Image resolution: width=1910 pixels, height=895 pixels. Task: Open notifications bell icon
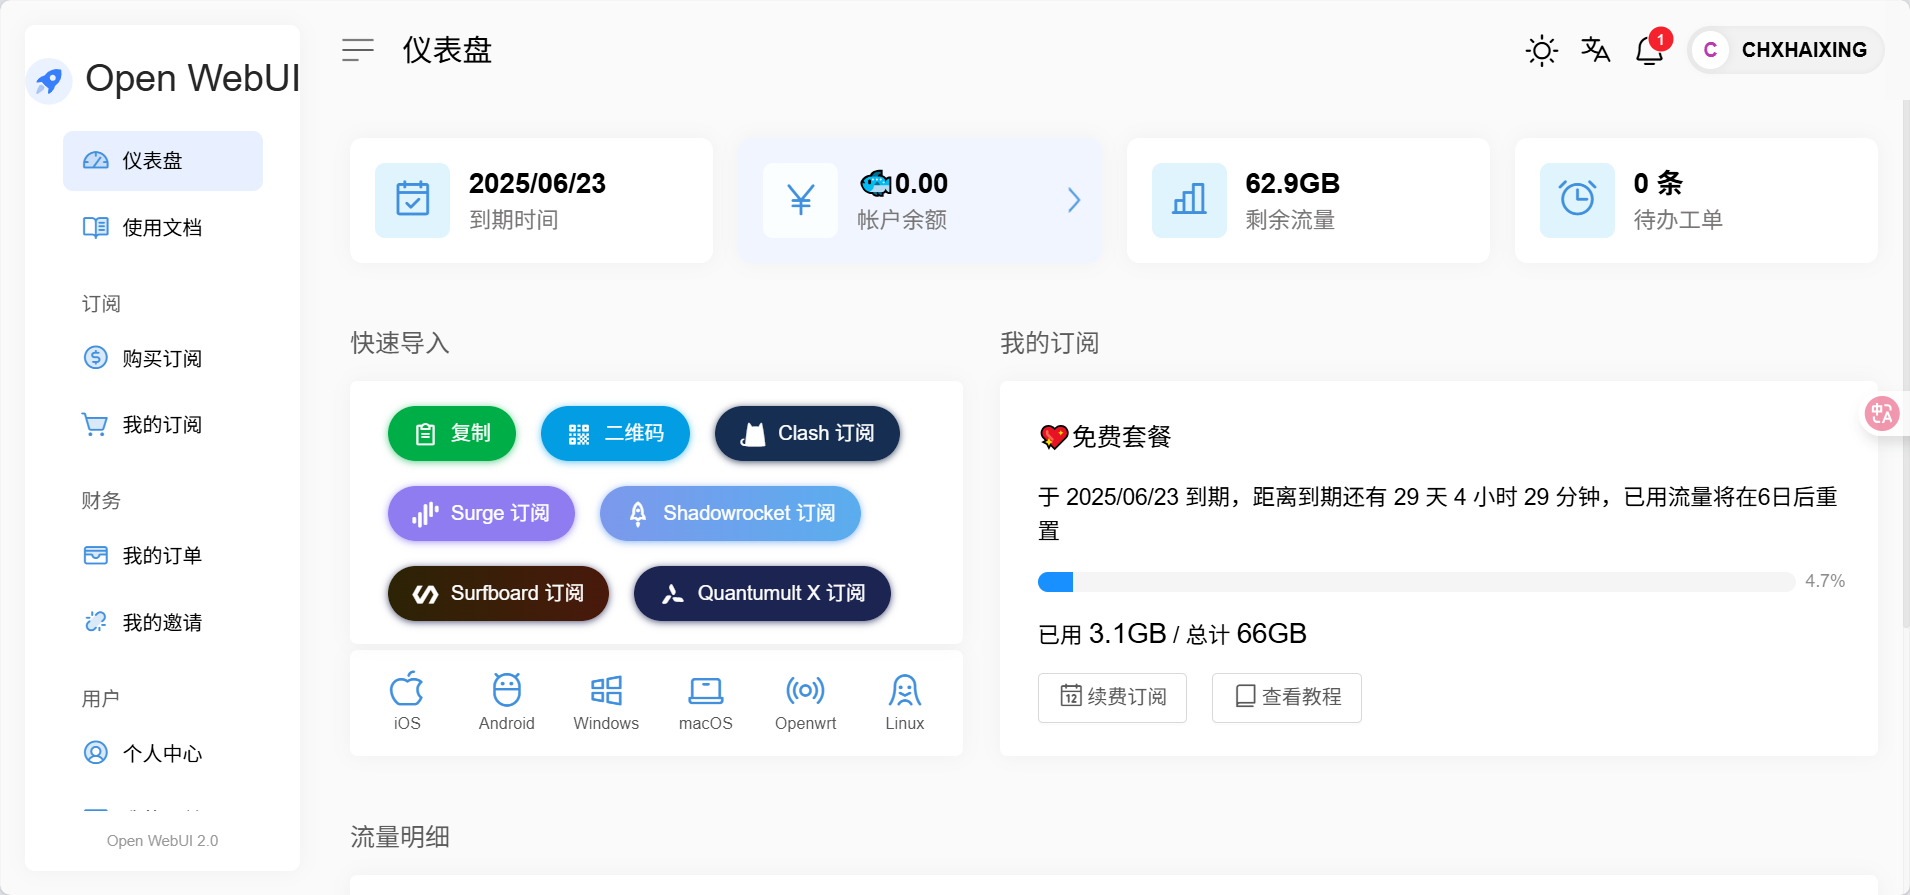[1649, 50]
